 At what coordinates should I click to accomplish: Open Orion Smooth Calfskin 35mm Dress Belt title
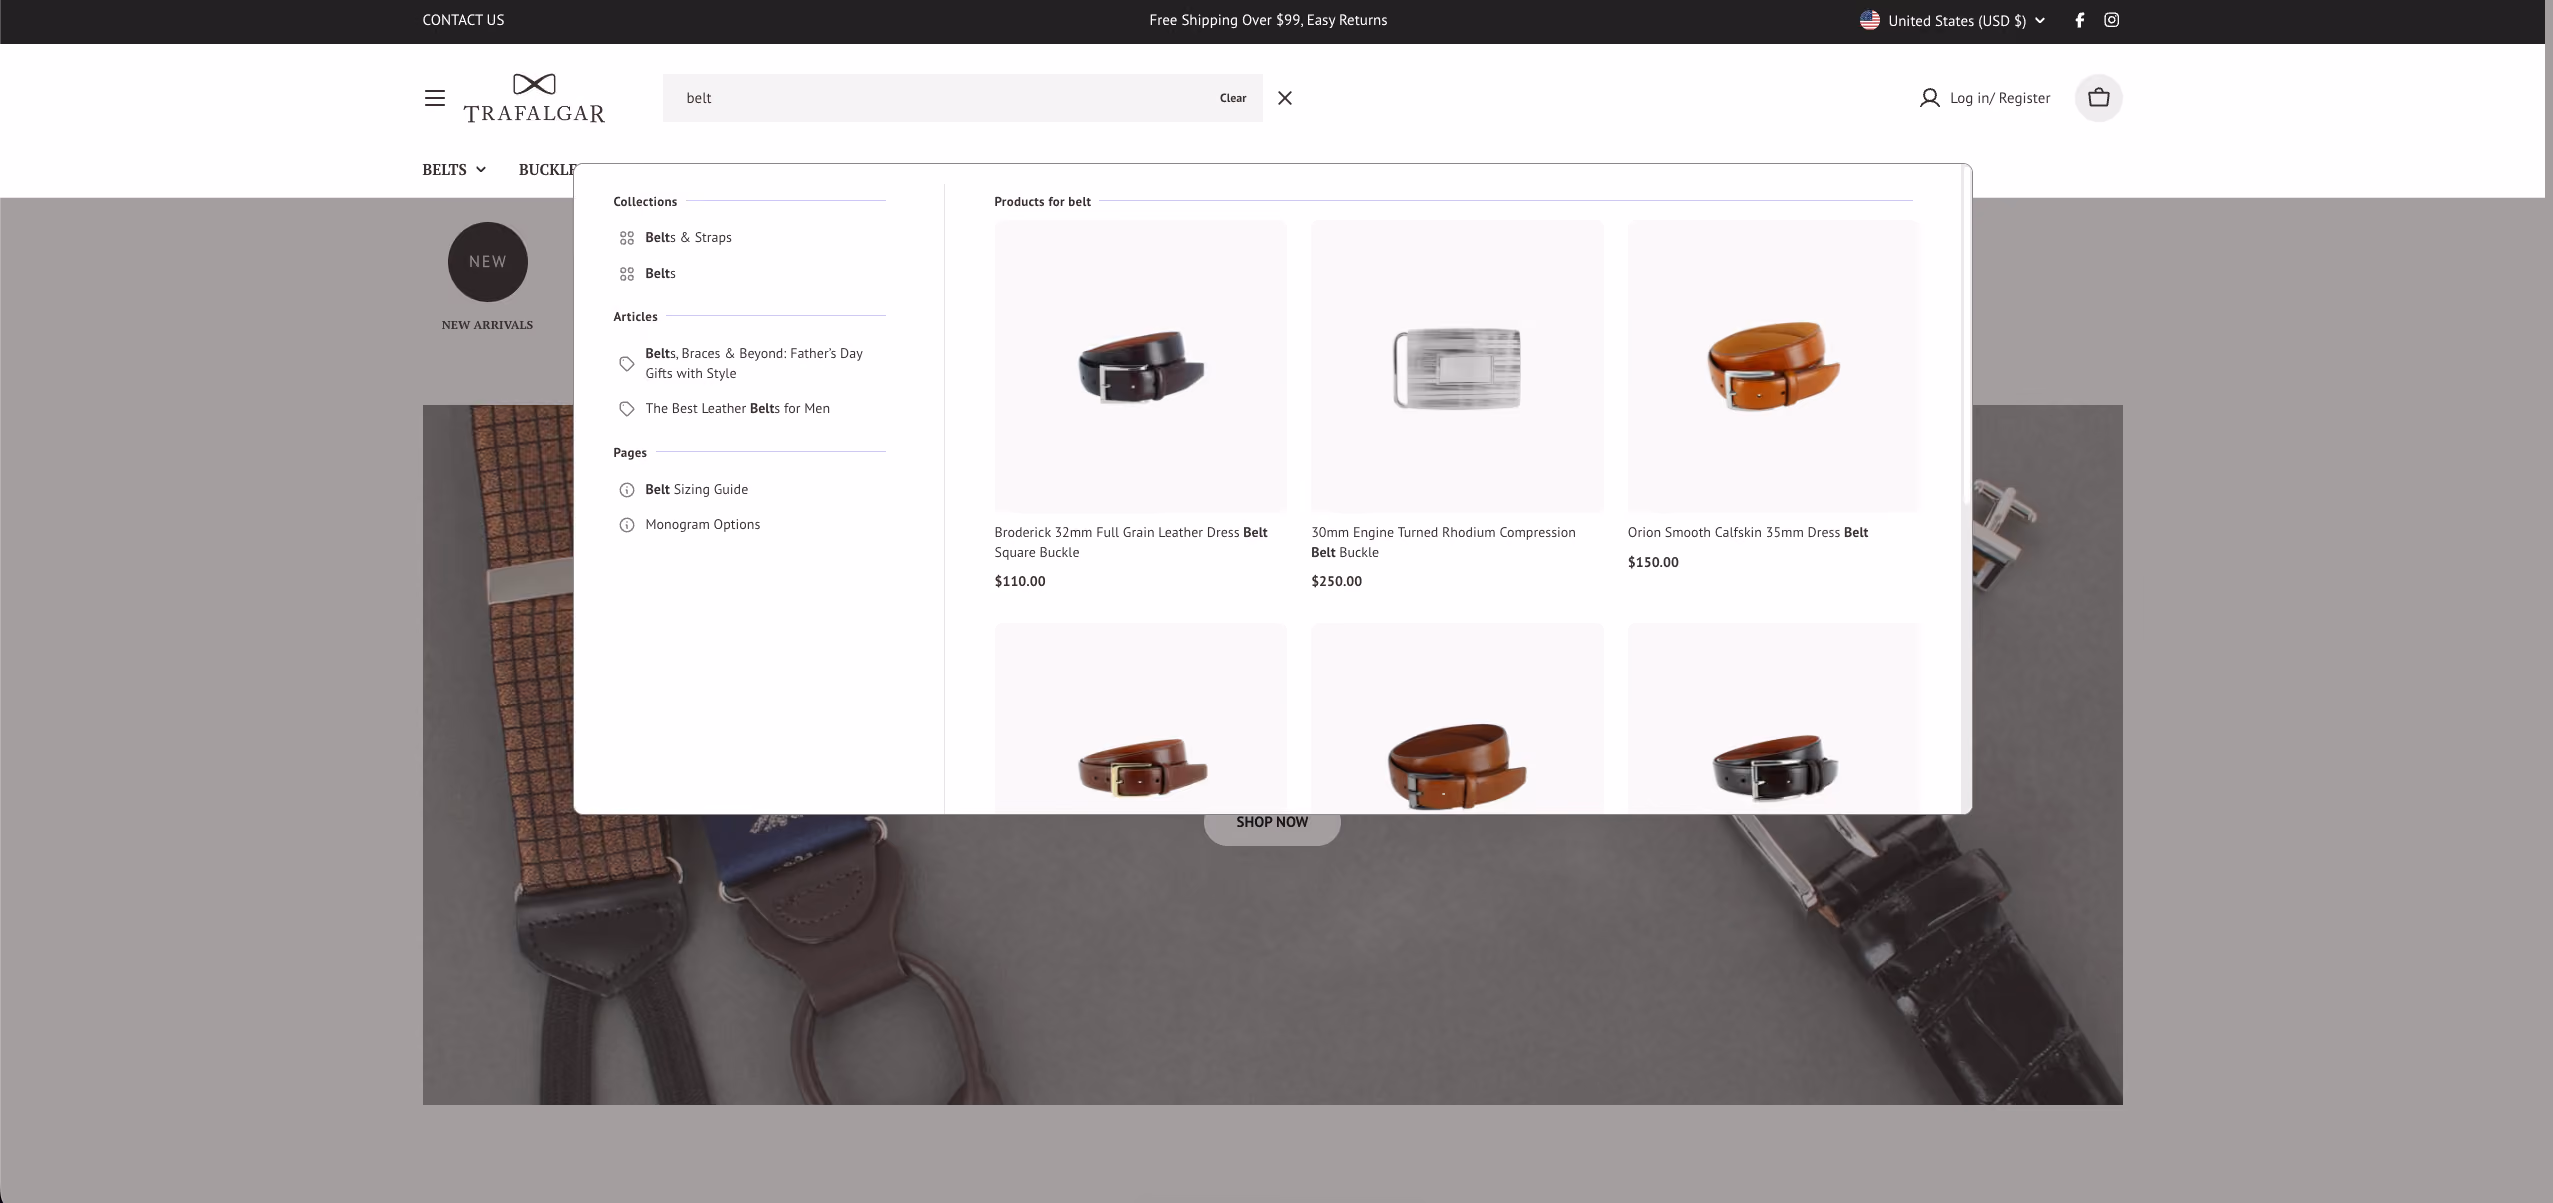[x=1748, y=533]
